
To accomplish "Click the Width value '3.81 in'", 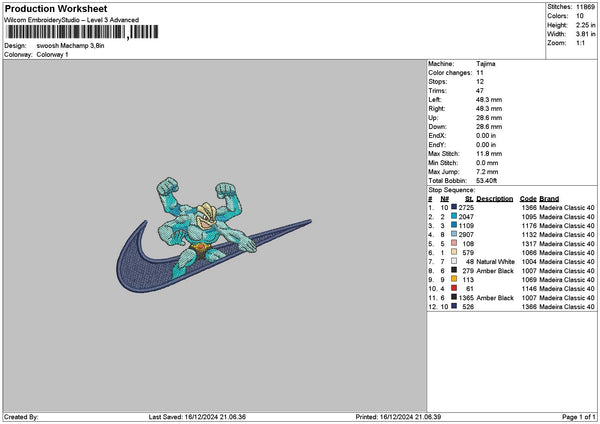I will 585,34.
